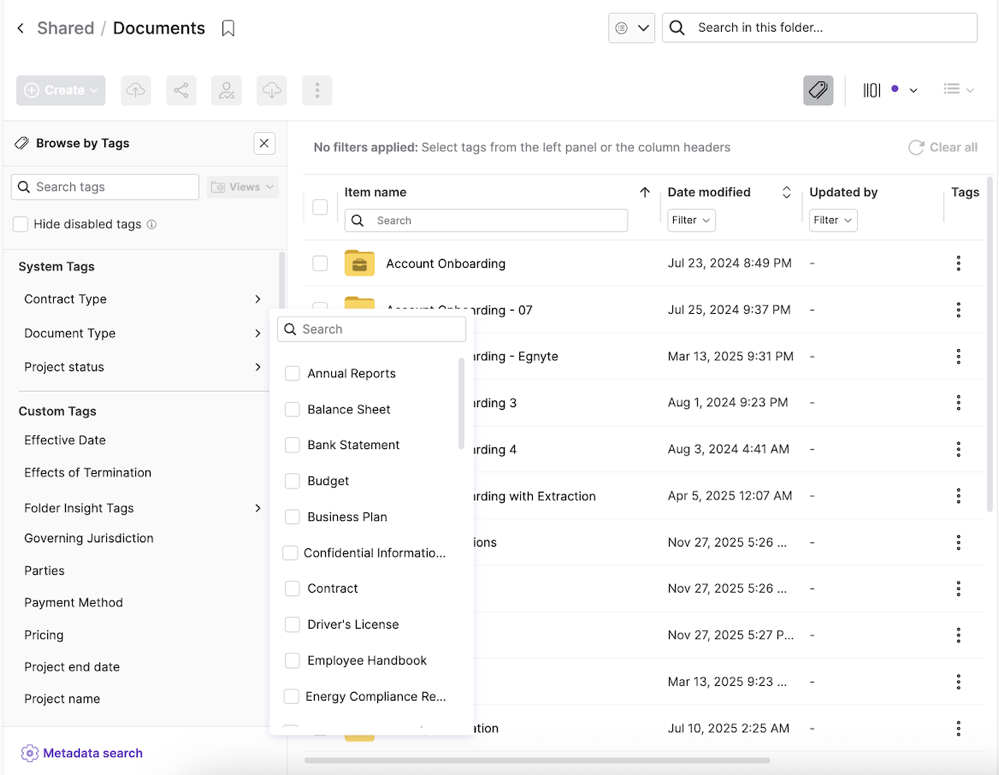
Task: Open the column layout barcode icon
Action: (872, 90)
